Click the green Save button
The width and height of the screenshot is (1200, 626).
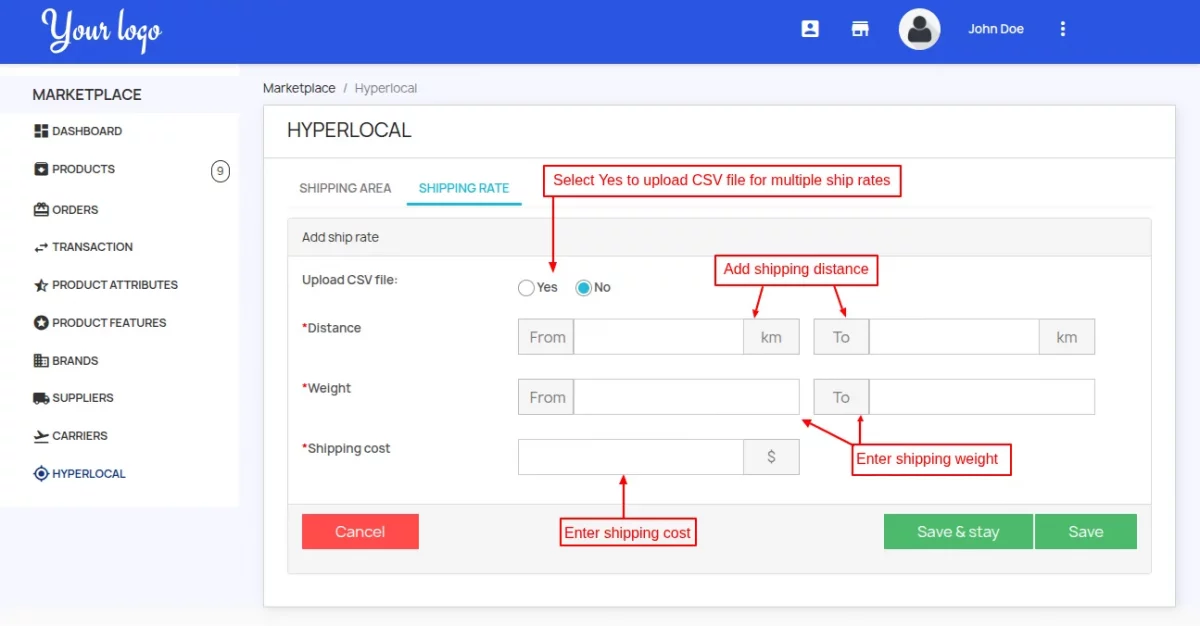(x=1086, y=532)
